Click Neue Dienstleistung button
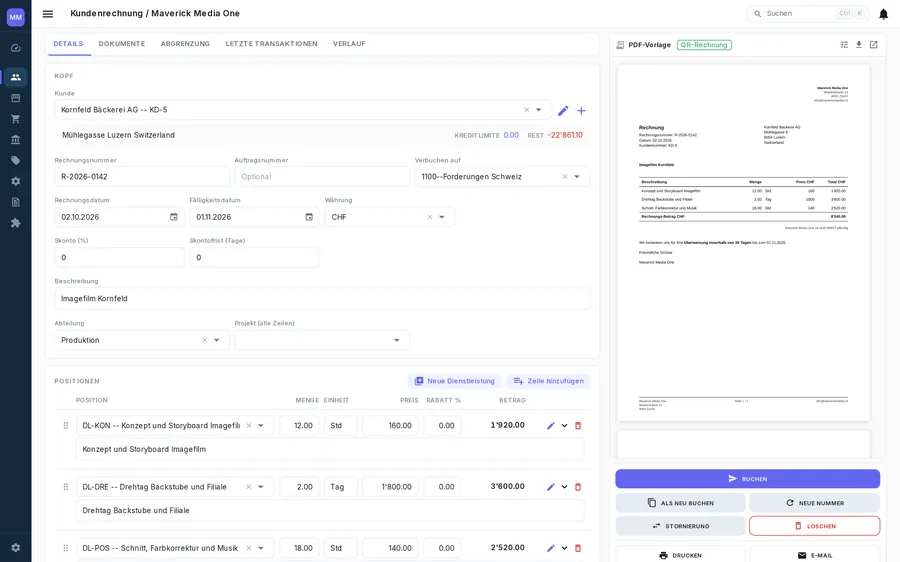This screenshot has height=562, width=900. pyautogui.click(x=455, y=381)
